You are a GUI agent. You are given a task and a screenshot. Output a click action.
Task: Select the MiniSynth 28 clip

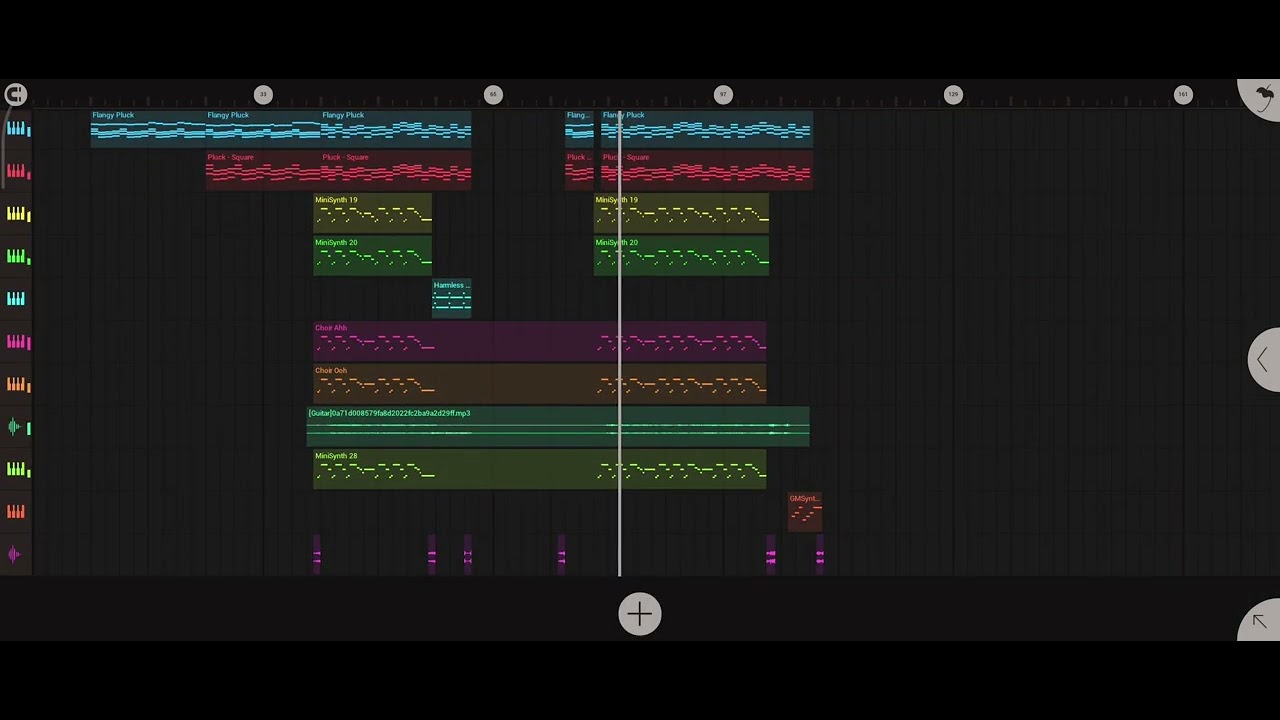click(x=540, y=470)
